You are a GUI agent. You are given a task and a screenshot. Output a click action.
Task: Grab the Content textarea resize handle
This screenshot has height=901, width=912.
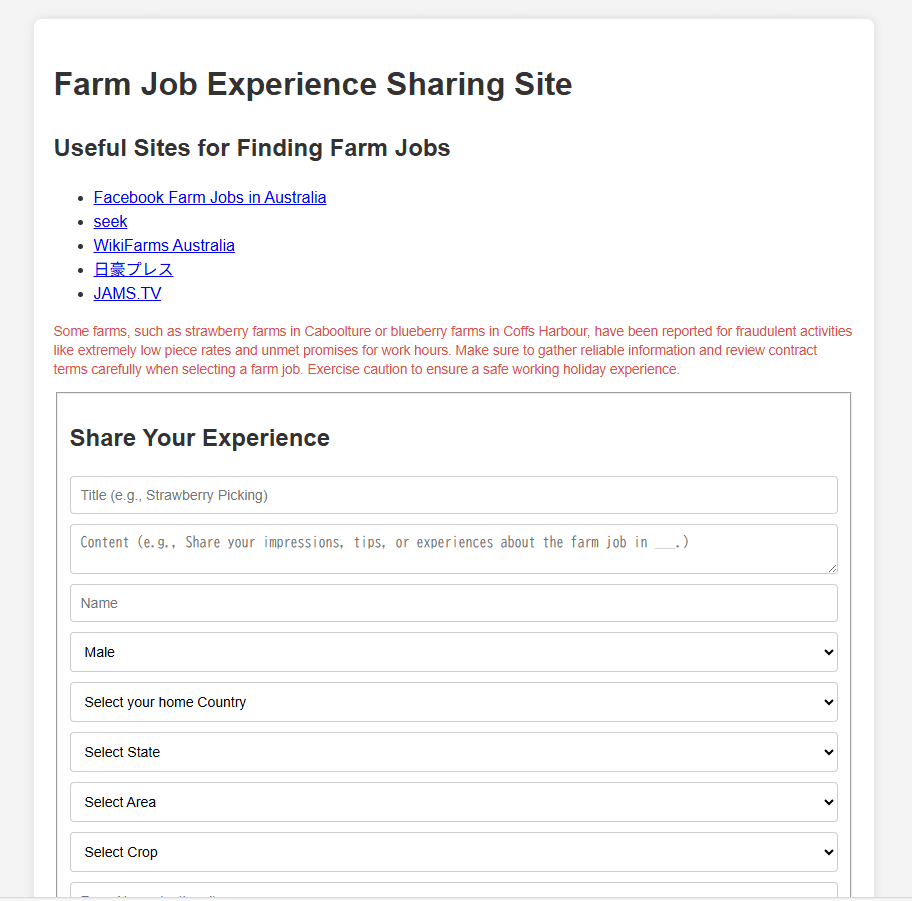(x=831, y=568)
